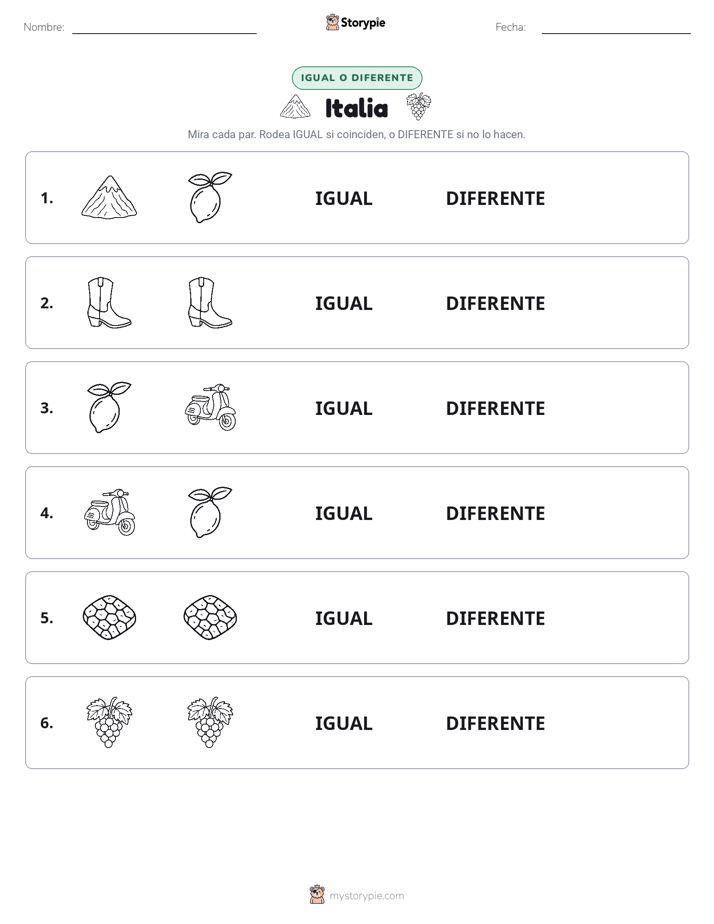Select DIFERENTE for row 3

pyautogui.click(x=495, y=408)
